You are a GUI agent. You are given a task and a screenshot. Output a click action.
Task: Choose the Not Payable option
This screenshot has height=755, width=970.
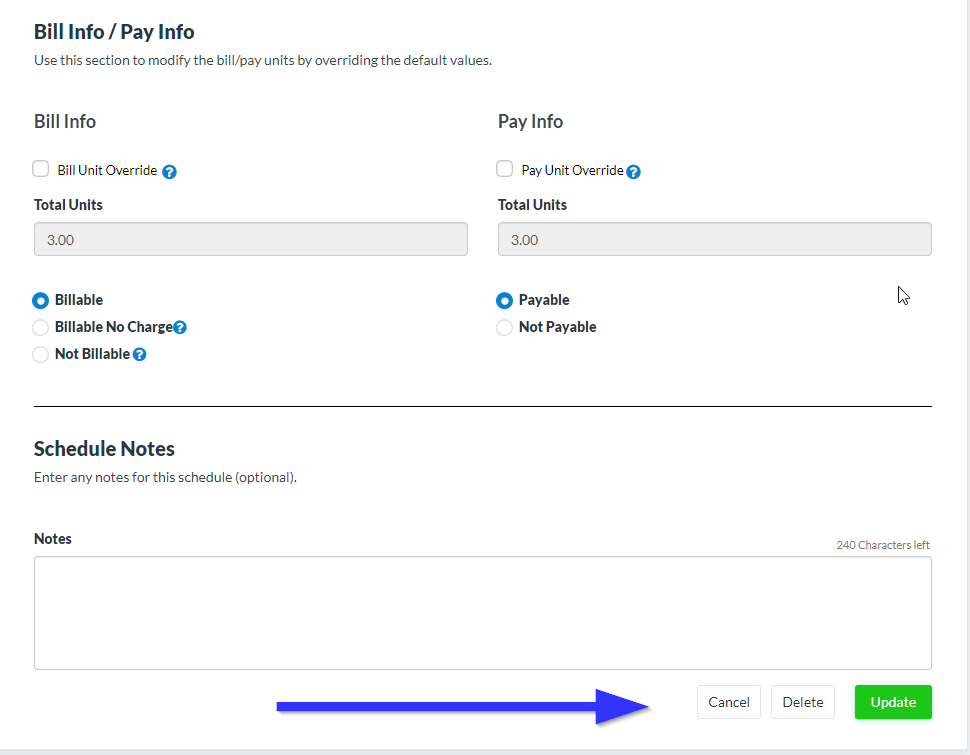tap(505, 327)
